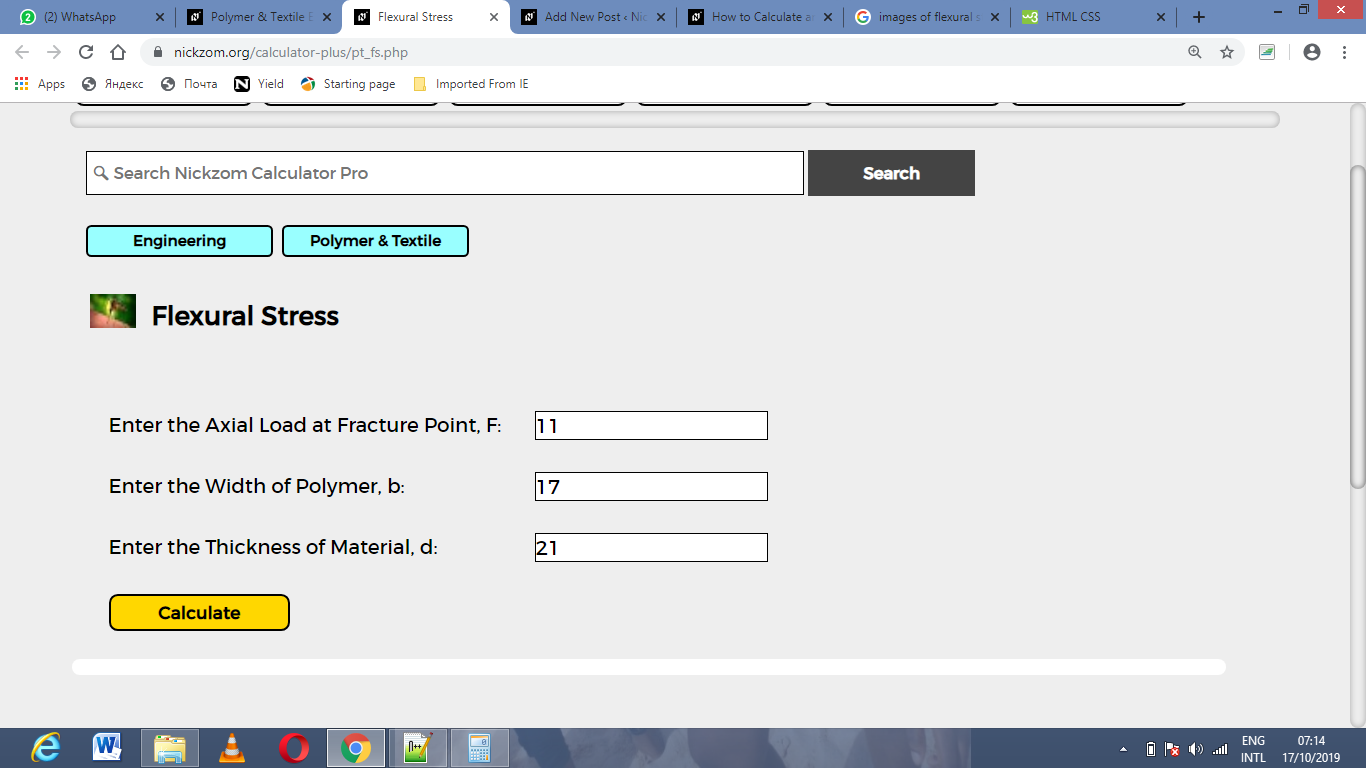The height and width of the screenshot is (768, 1366).
Task: Open the Apps bookmarks shortcut
Action: point(40,84)
